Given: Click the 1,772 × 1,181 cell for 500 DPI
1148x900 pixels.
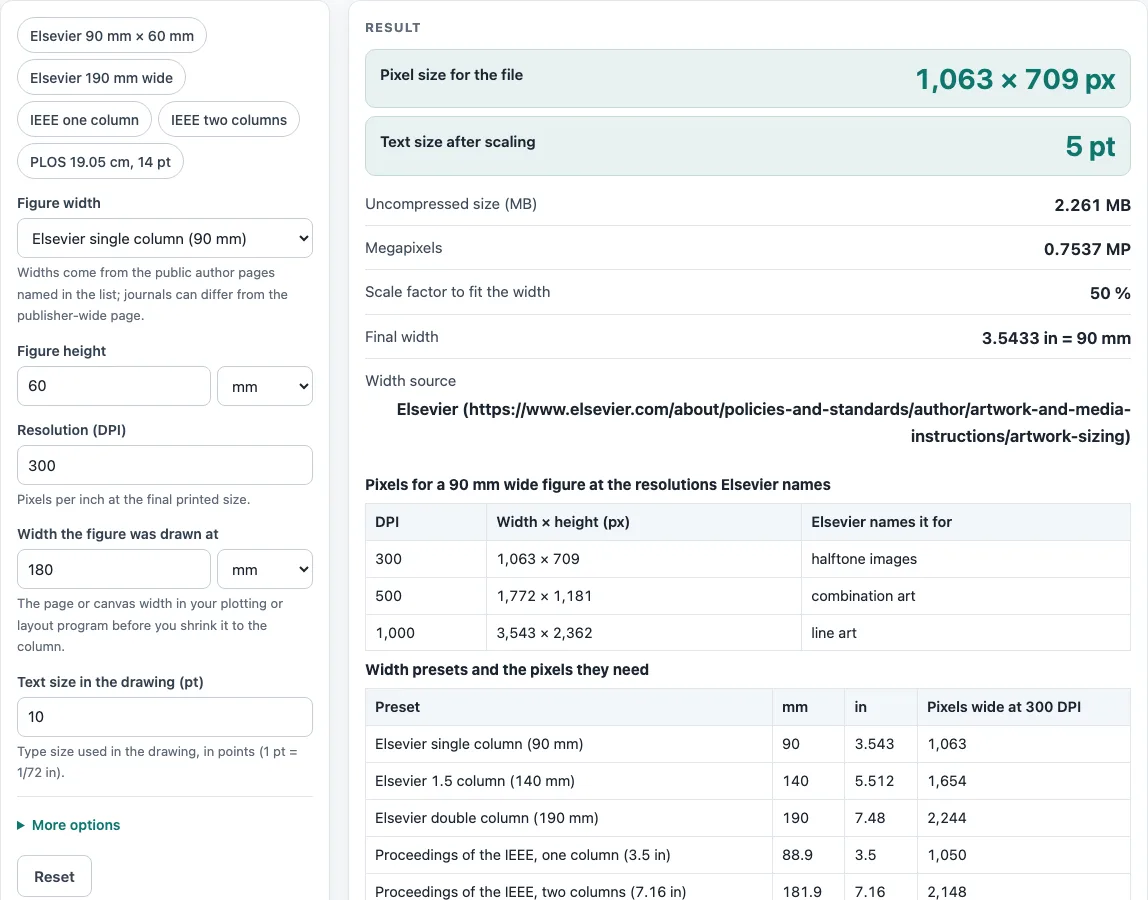Looking at the screenshot, I should pos(644,596).
